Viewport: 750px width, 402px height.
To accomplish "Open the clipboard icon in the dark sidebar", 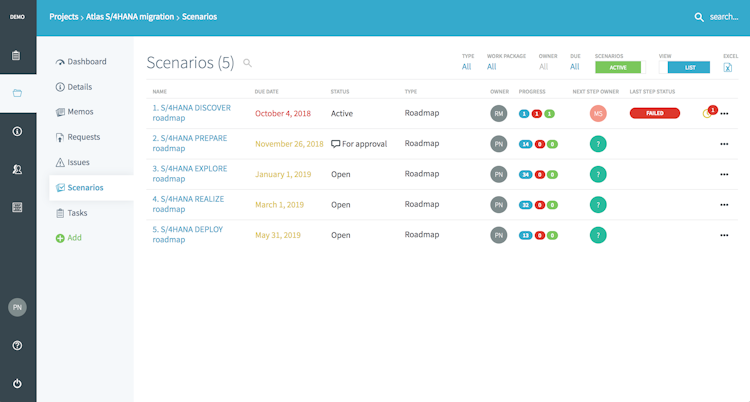I will (x=16, y=55).
